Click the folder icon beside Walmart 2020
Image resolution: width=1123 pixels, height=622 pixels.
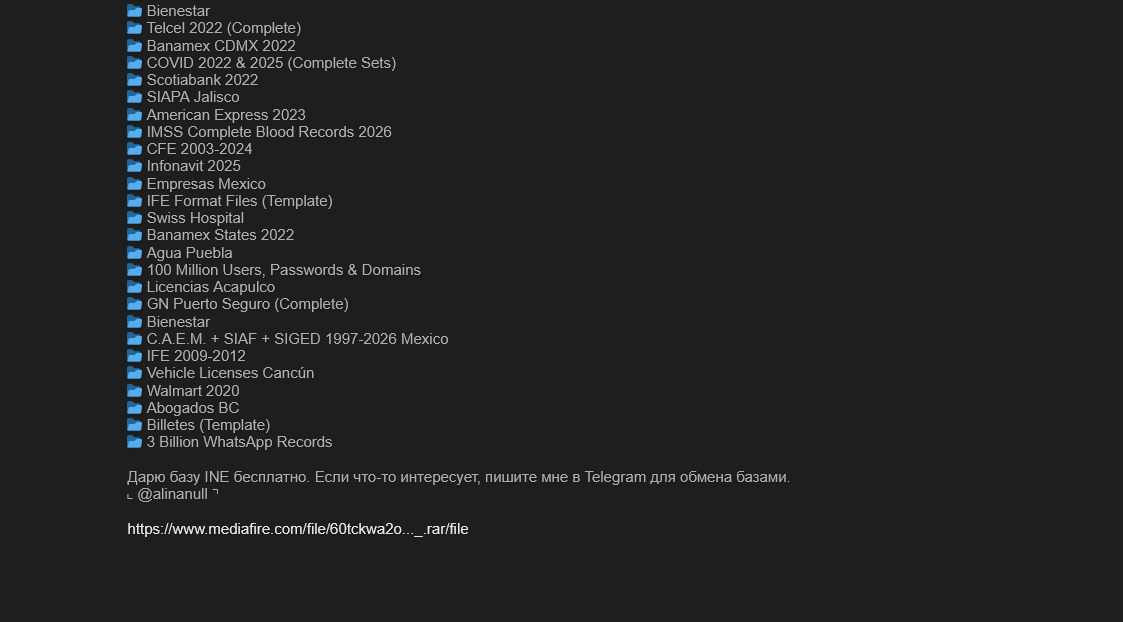(x=135, y=391)
